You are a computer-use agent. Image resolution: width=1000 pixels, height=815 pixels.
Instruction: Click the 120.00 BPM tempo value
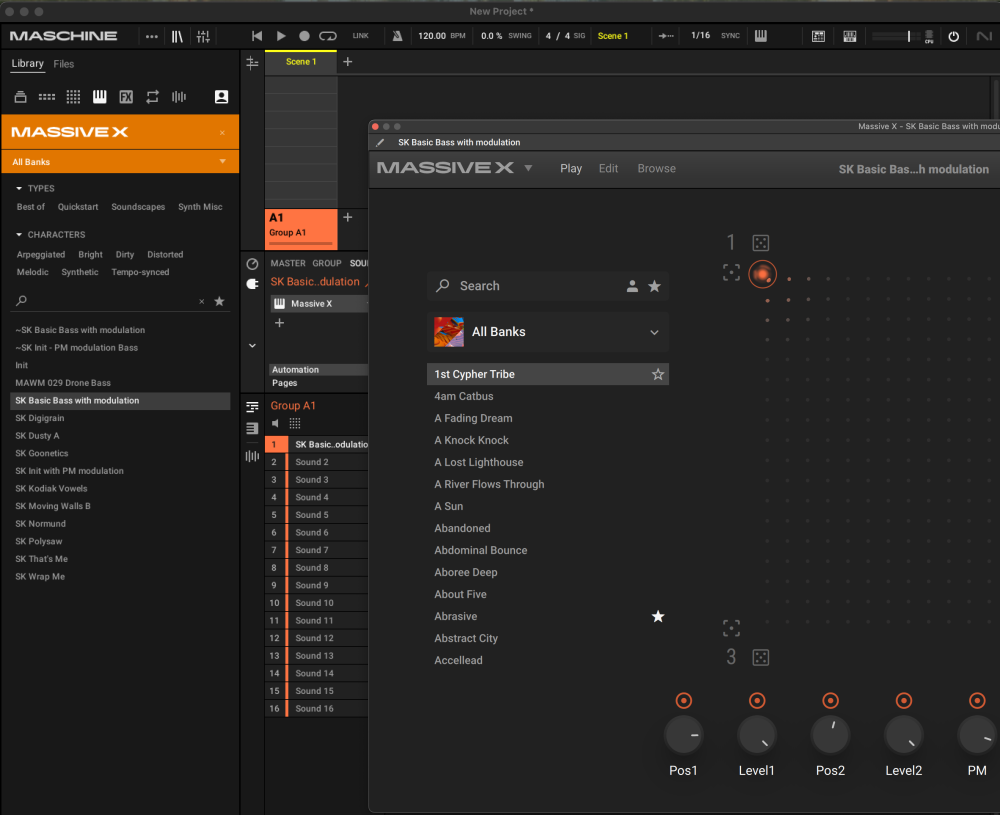[x=432, y=36]
